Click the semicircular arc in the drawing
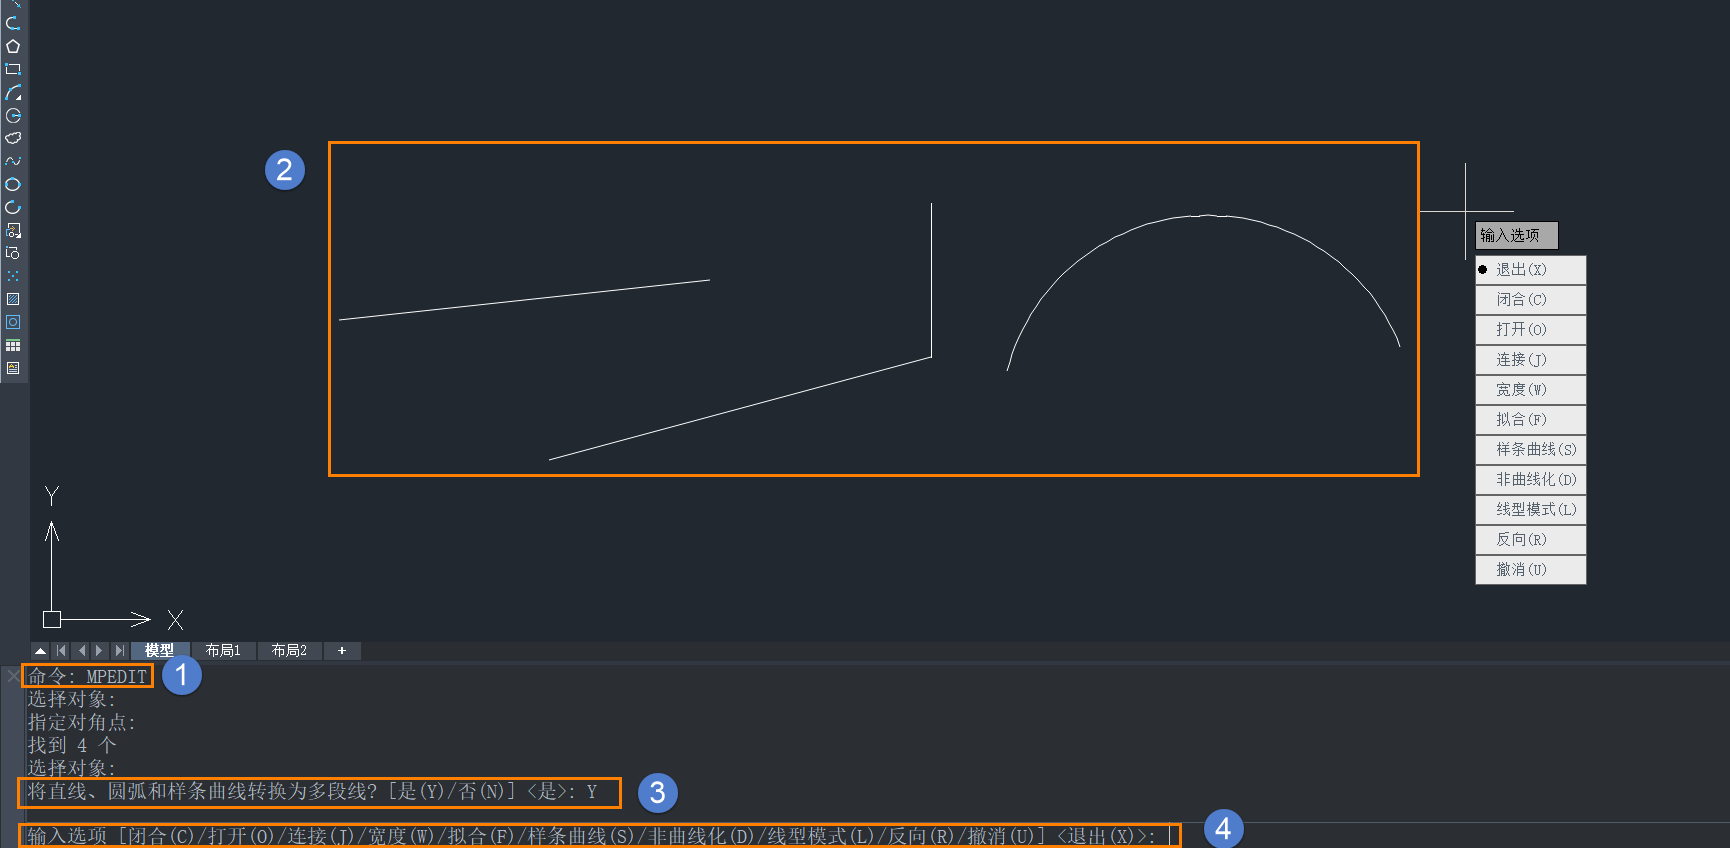The width and height of the screenshot is (1730, 848). (1207, 215)
